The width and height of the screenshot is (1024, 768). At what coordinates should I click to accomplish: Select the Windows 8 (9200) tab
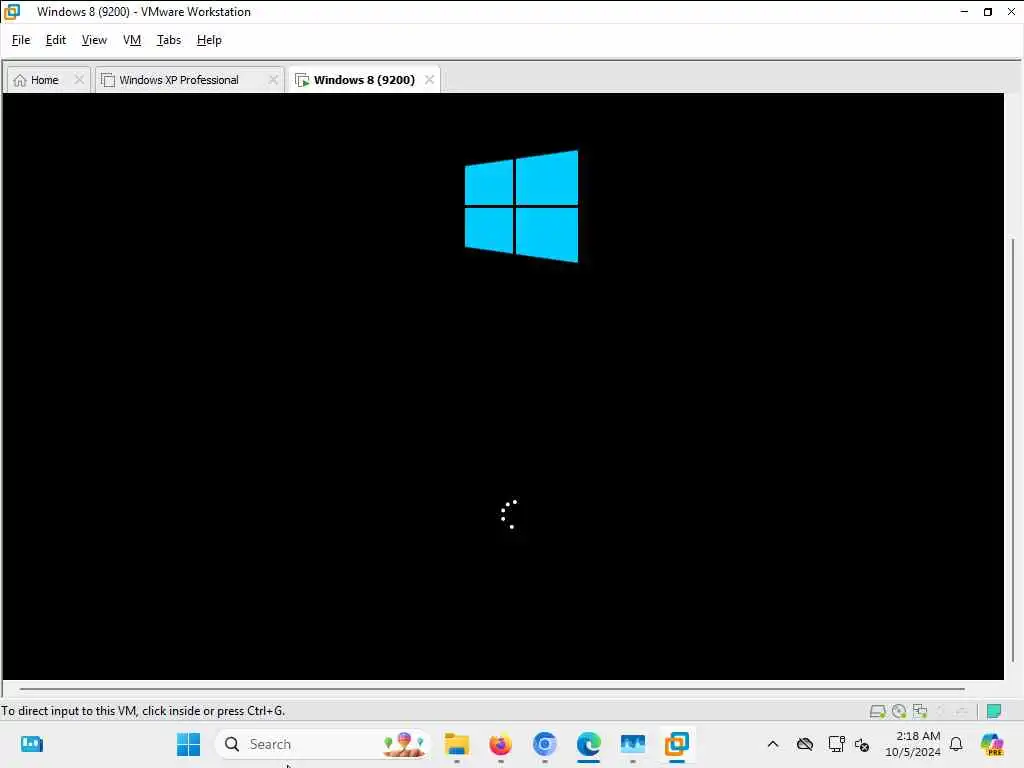[364, 80]
